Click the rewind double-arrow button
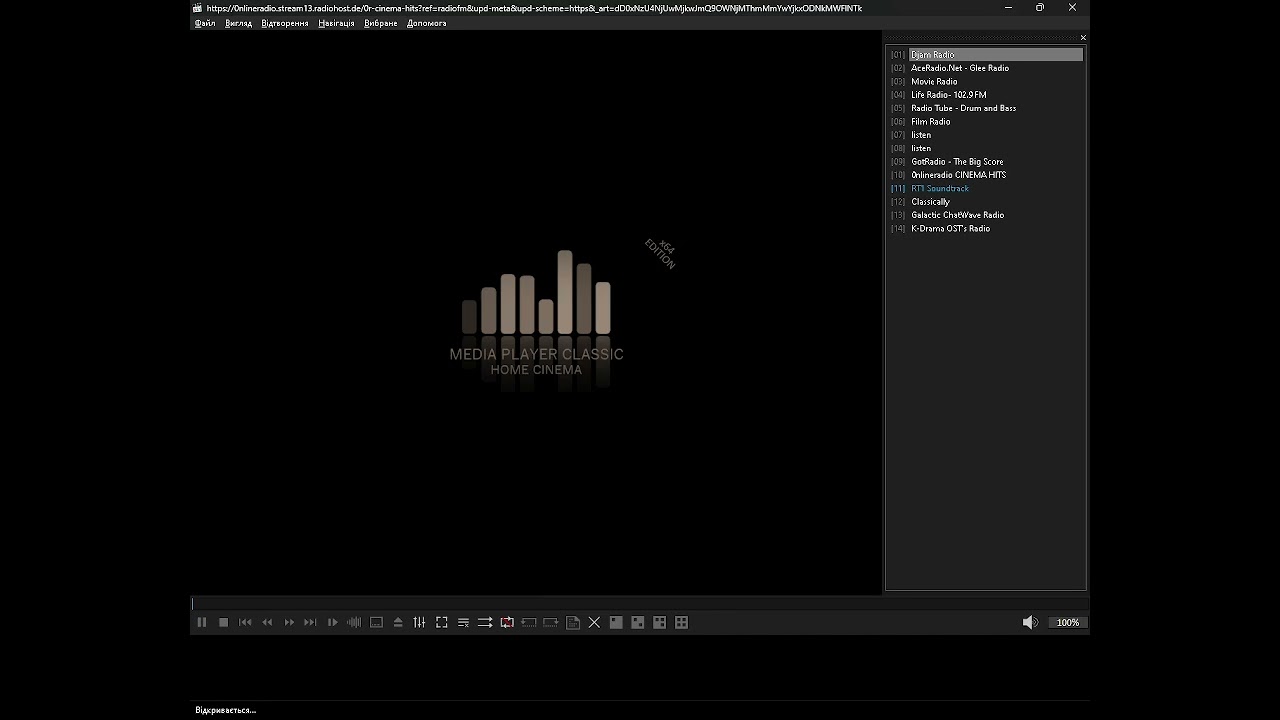1280x720 pixels. (x=267, y=622)
